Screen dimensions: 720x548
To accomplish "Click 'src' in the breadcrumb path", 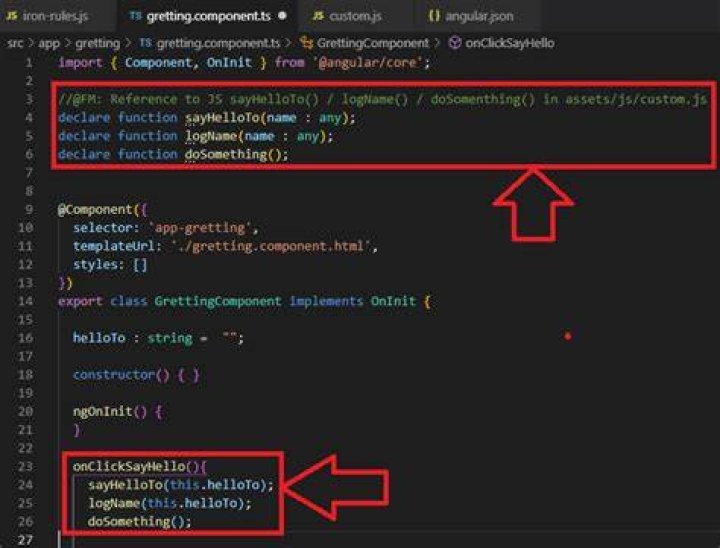I will coord(15,43).
